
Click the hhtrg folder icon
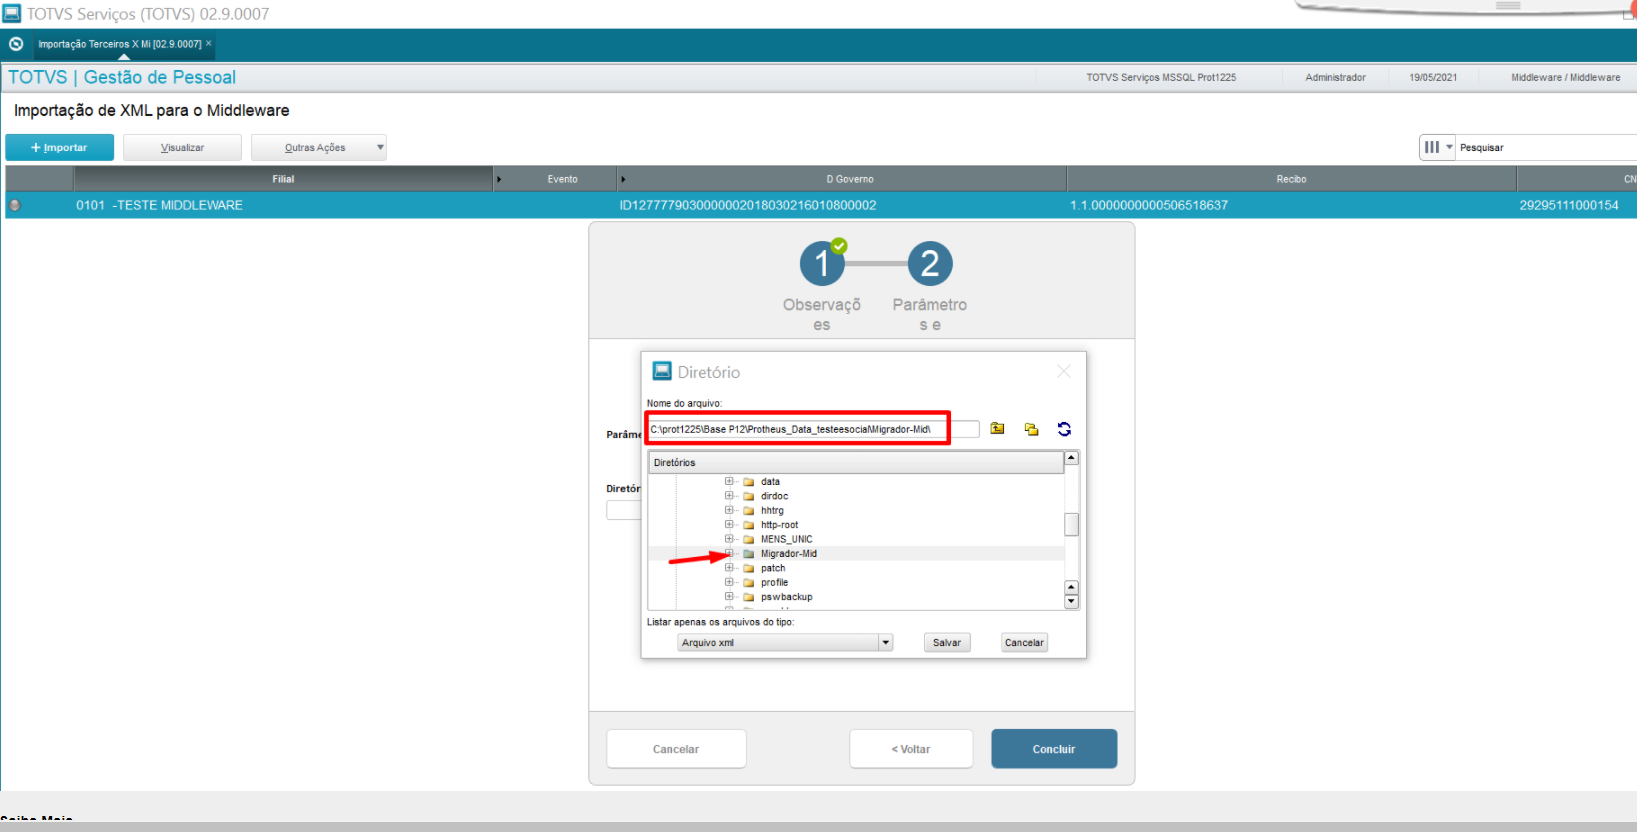point(748,511)
